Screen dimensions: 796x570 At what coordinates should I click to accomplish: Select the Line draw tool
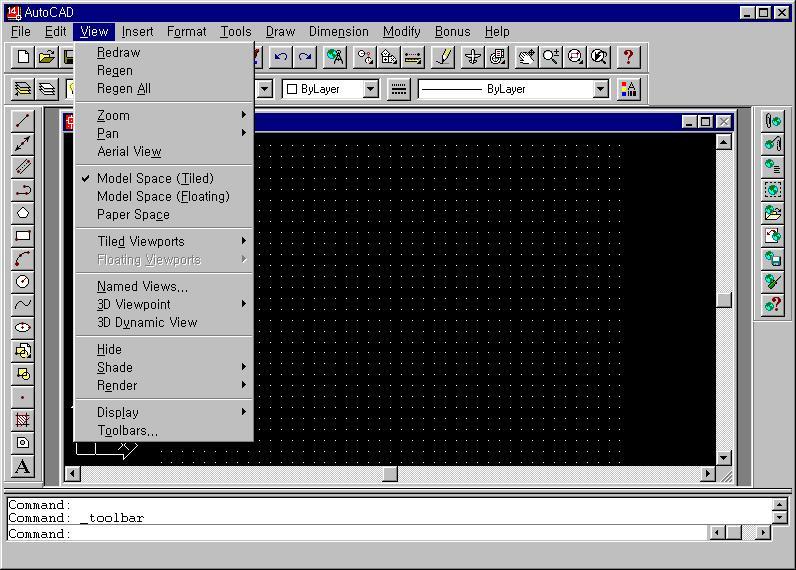point(23,121)
